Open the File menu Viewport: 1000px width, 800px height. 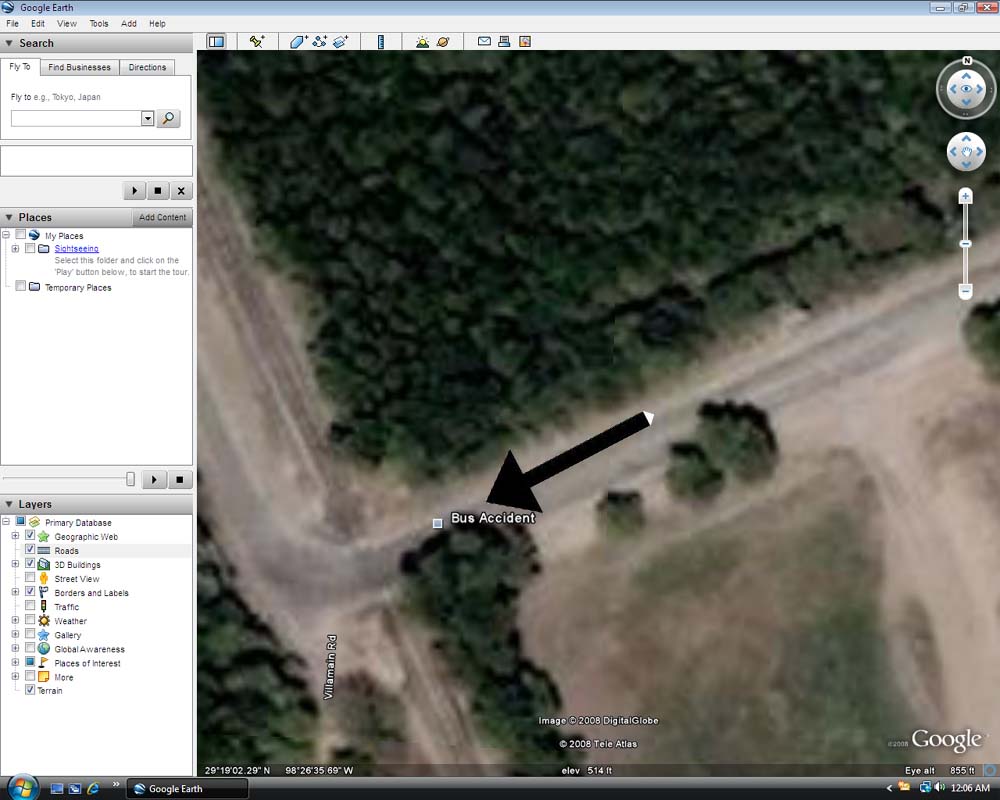(x=12, y=24)
